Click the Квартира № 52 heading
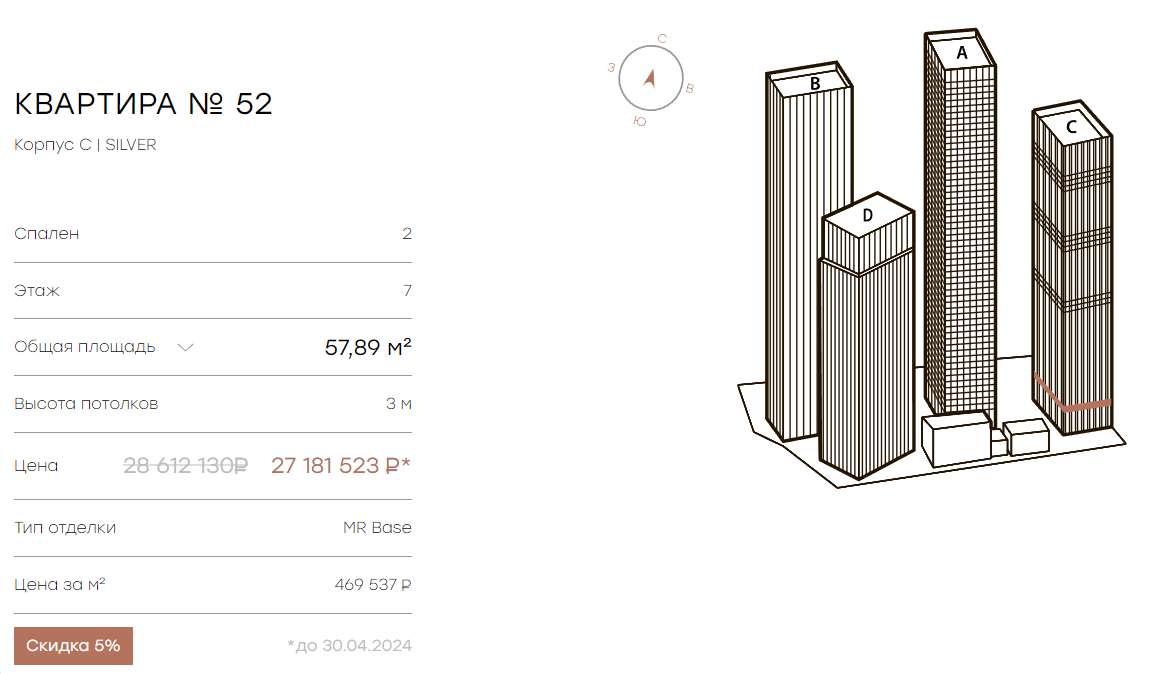 click(x=143, y=104)
